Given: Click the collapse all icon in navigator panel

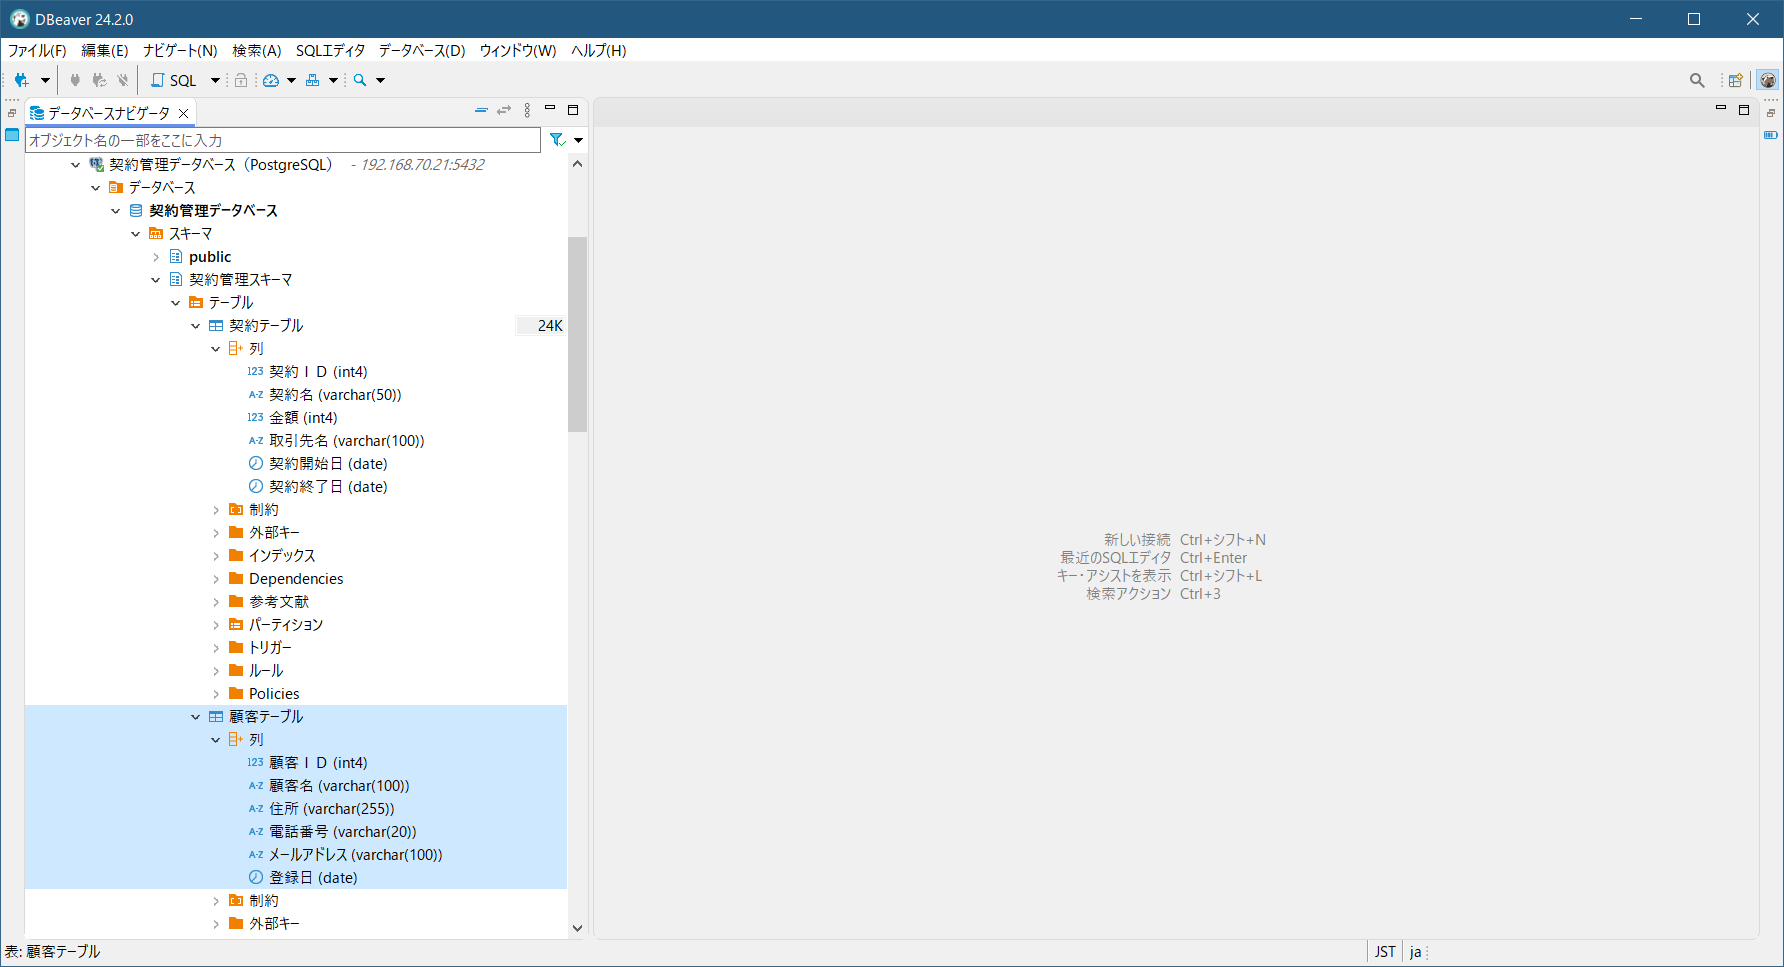Looking at the screenshot, I should point(481,110).
